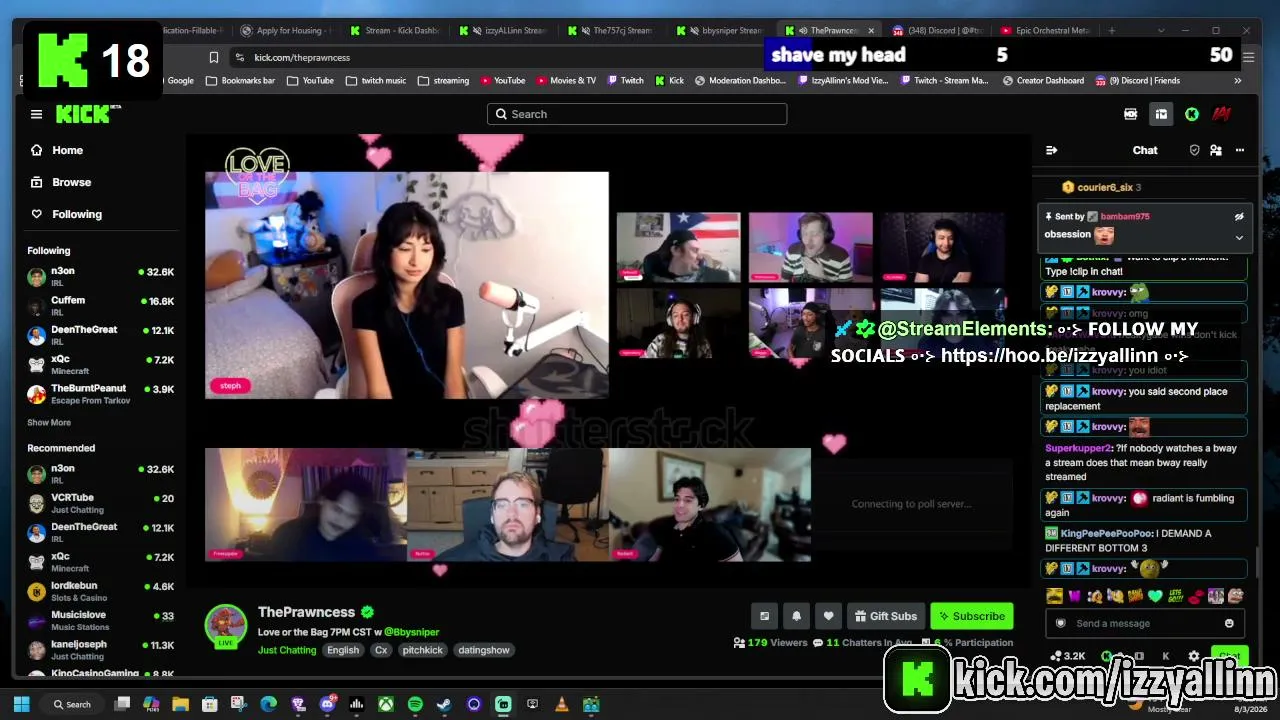
Task: Click the Kick search field
Action: click(637, 114)
